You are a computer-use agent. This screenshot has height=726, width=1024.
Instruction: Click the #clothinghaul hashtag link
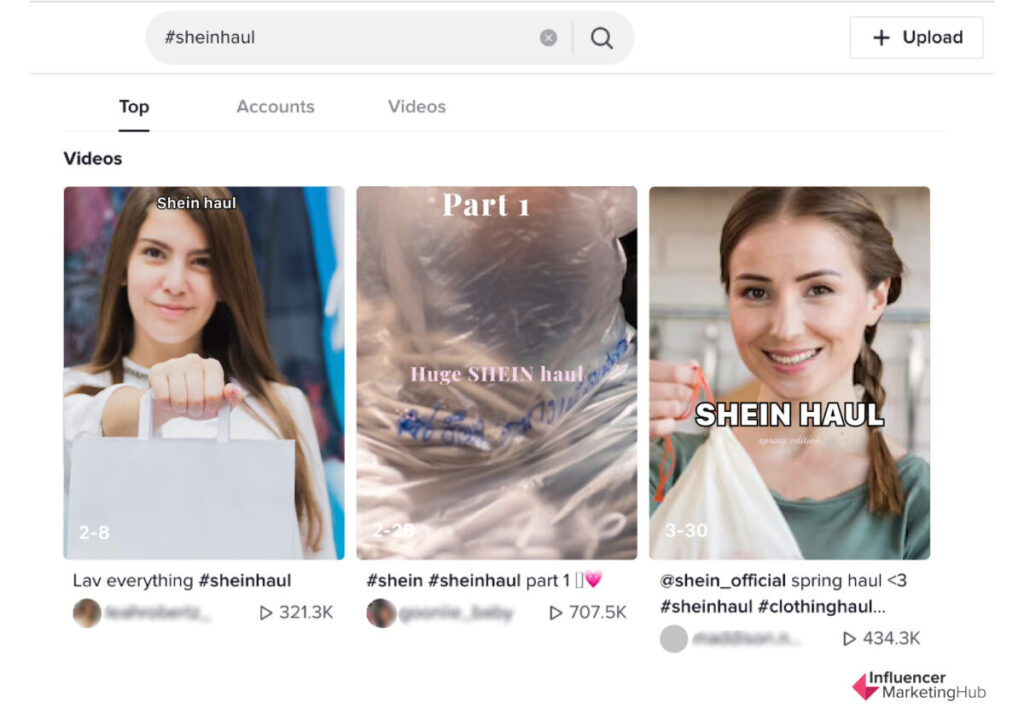click(822, 607)
